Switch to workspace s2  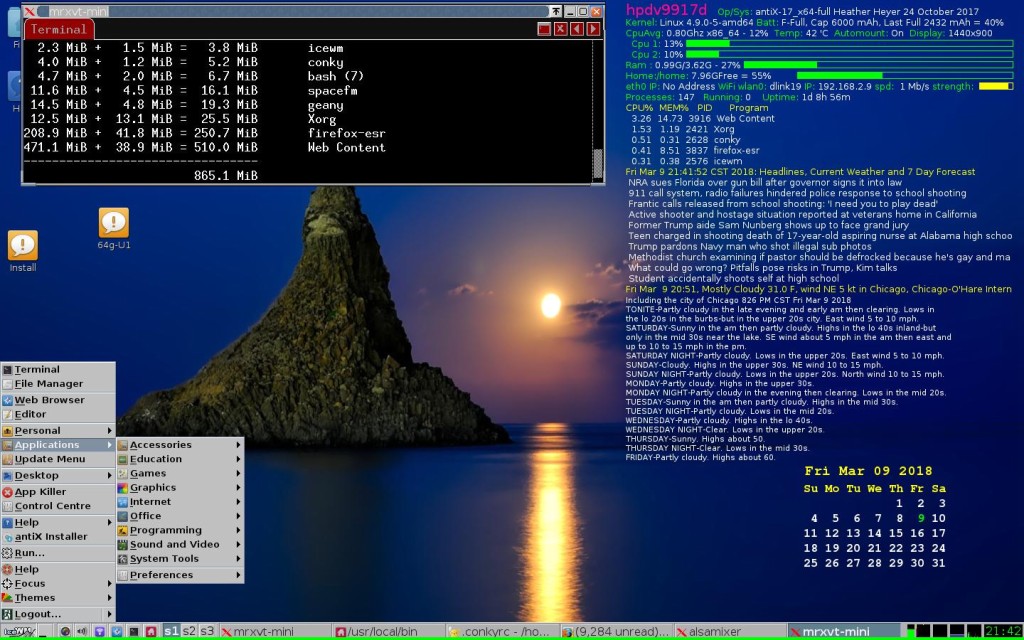tap(189, 632)
